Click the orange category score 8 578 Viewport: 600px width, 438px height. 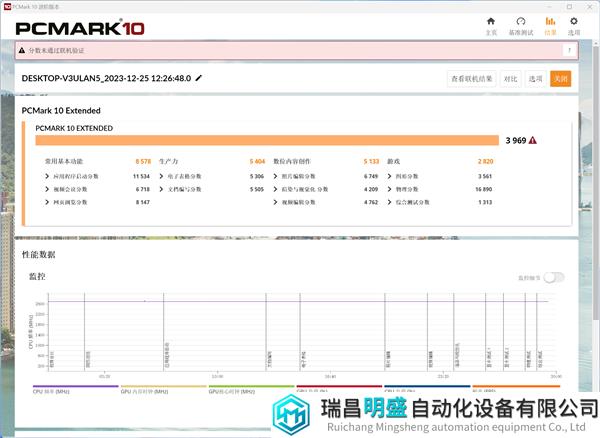pos(143,161)
